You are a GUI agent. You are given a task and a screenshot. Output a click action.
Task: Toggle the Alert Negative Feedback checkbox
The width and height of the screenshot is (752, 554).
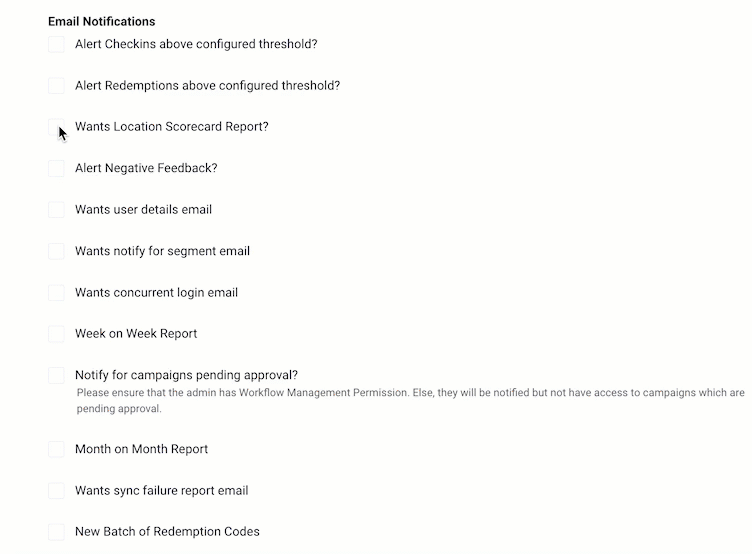tap(56, 168)
